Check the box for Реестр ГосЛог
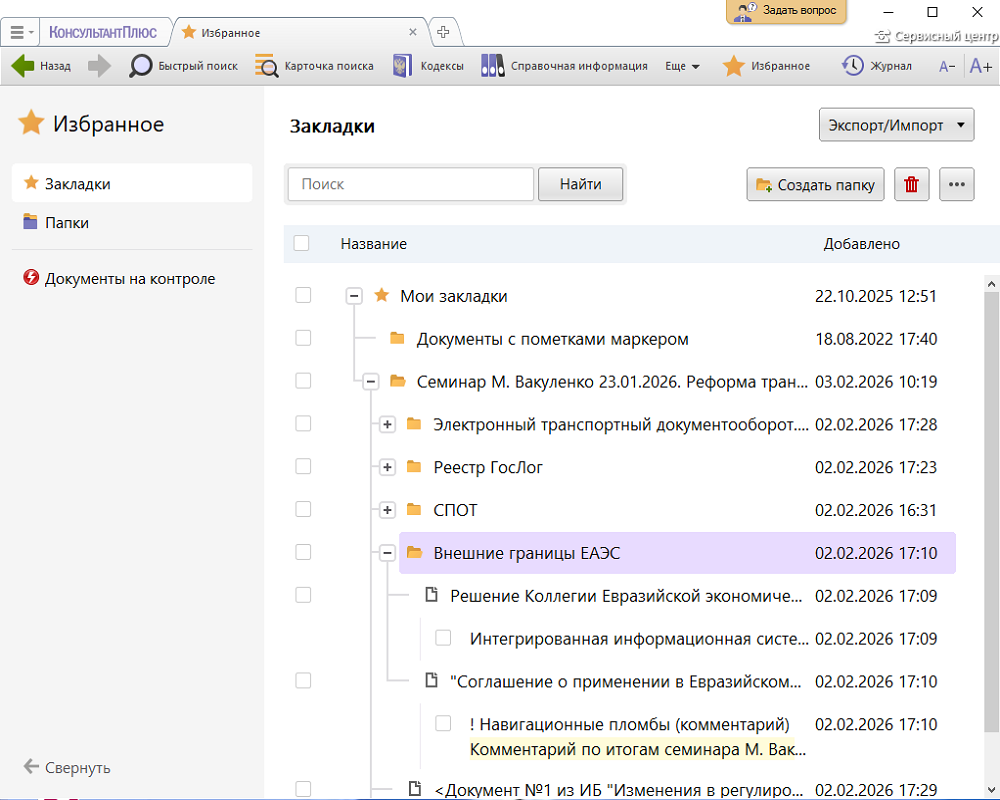This screenshot has width=1000, height=800. pos(303,467)
